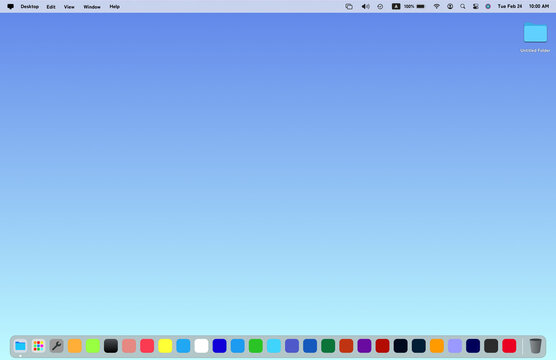Open the View menu
556x360 pixels.
(x=69, y=6)
